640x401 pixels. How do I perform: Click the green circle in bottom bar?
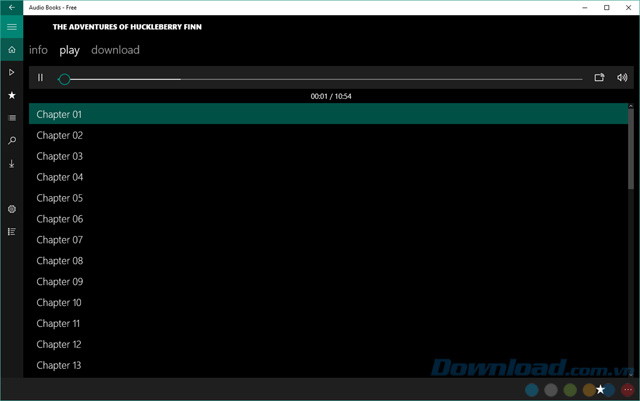[570, 390]
